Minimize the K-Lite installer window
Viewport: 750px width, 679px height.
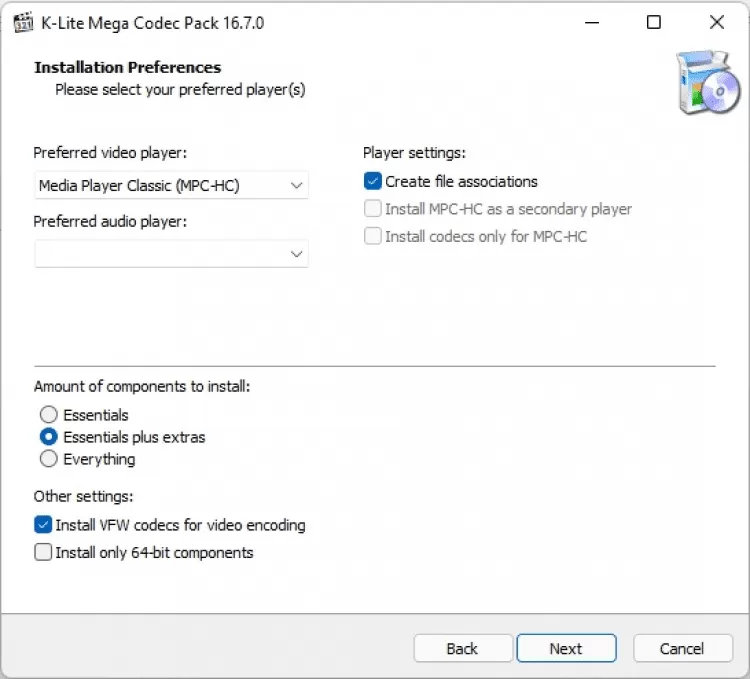point(591,22)
